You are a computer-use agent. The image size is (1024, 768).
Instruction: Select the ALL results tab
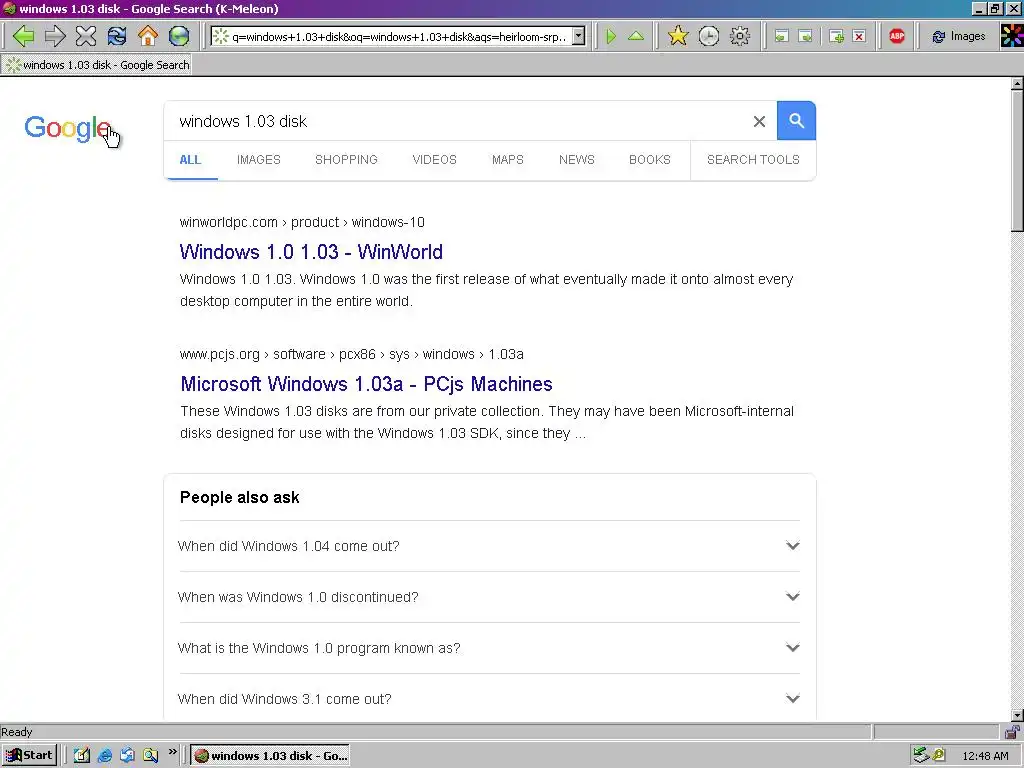[x=190, y=160]
